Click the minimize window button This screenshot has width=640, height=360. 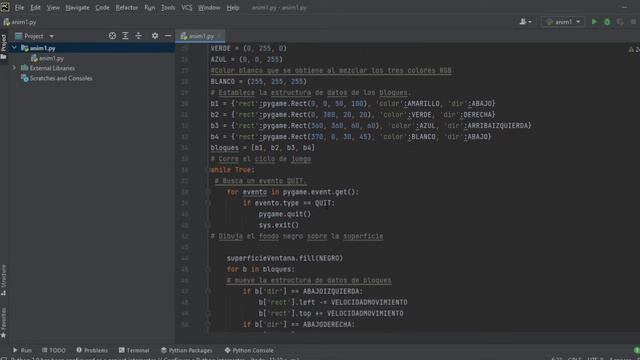click(624, 7)
